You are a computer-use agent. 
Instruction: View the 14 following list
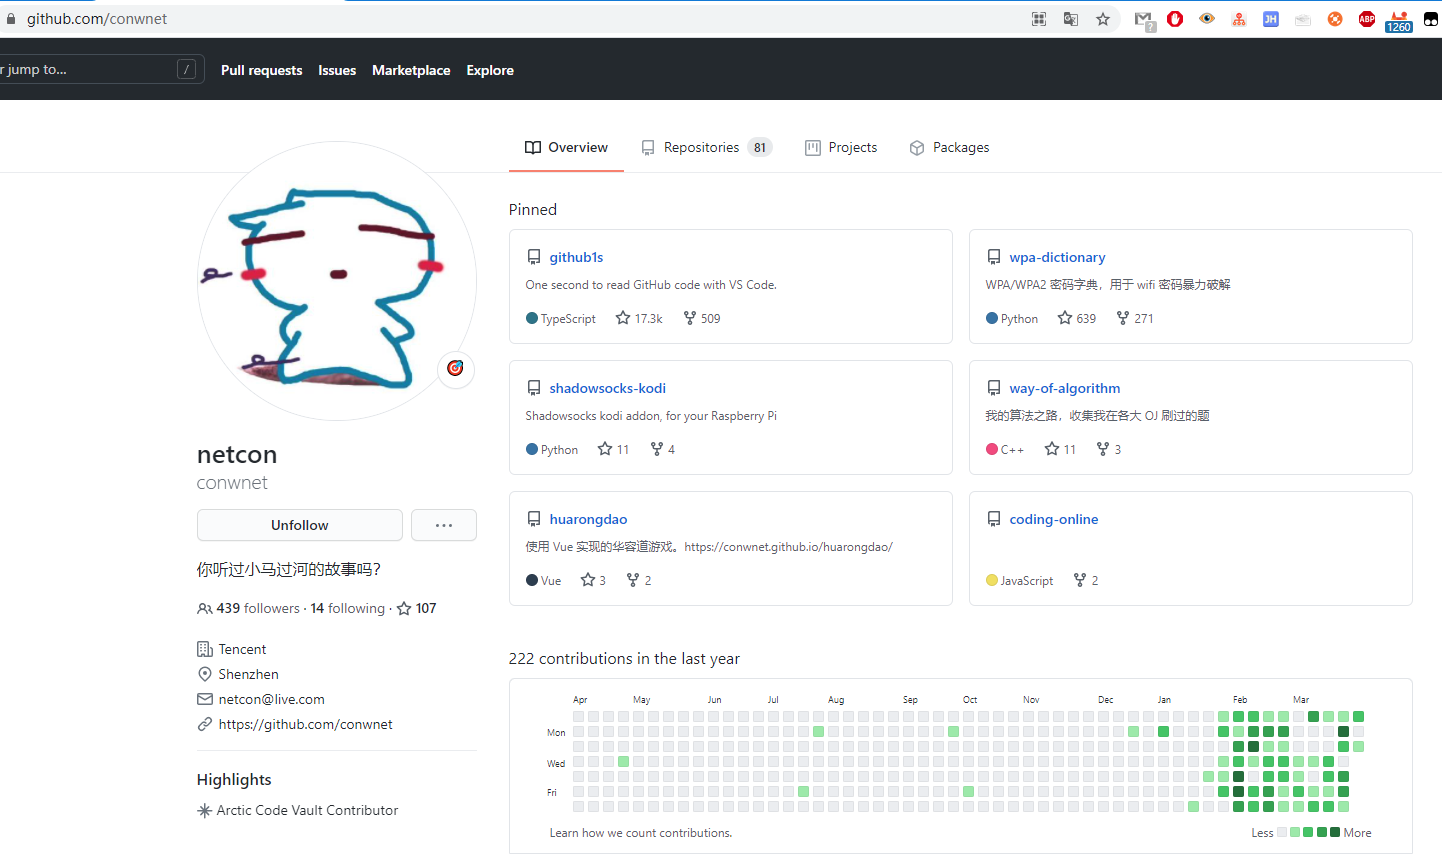pos(348,608)
